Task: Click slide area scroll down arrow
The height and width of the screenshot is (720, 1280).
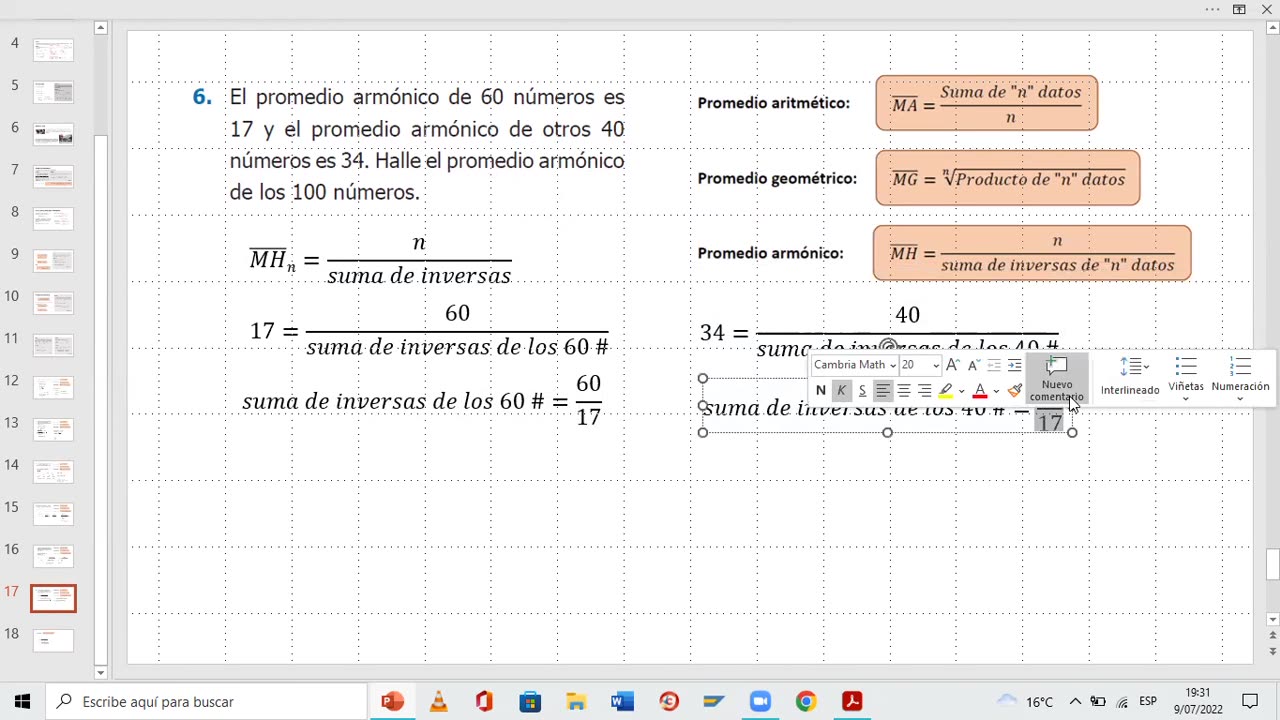Action: (1272, 619)
